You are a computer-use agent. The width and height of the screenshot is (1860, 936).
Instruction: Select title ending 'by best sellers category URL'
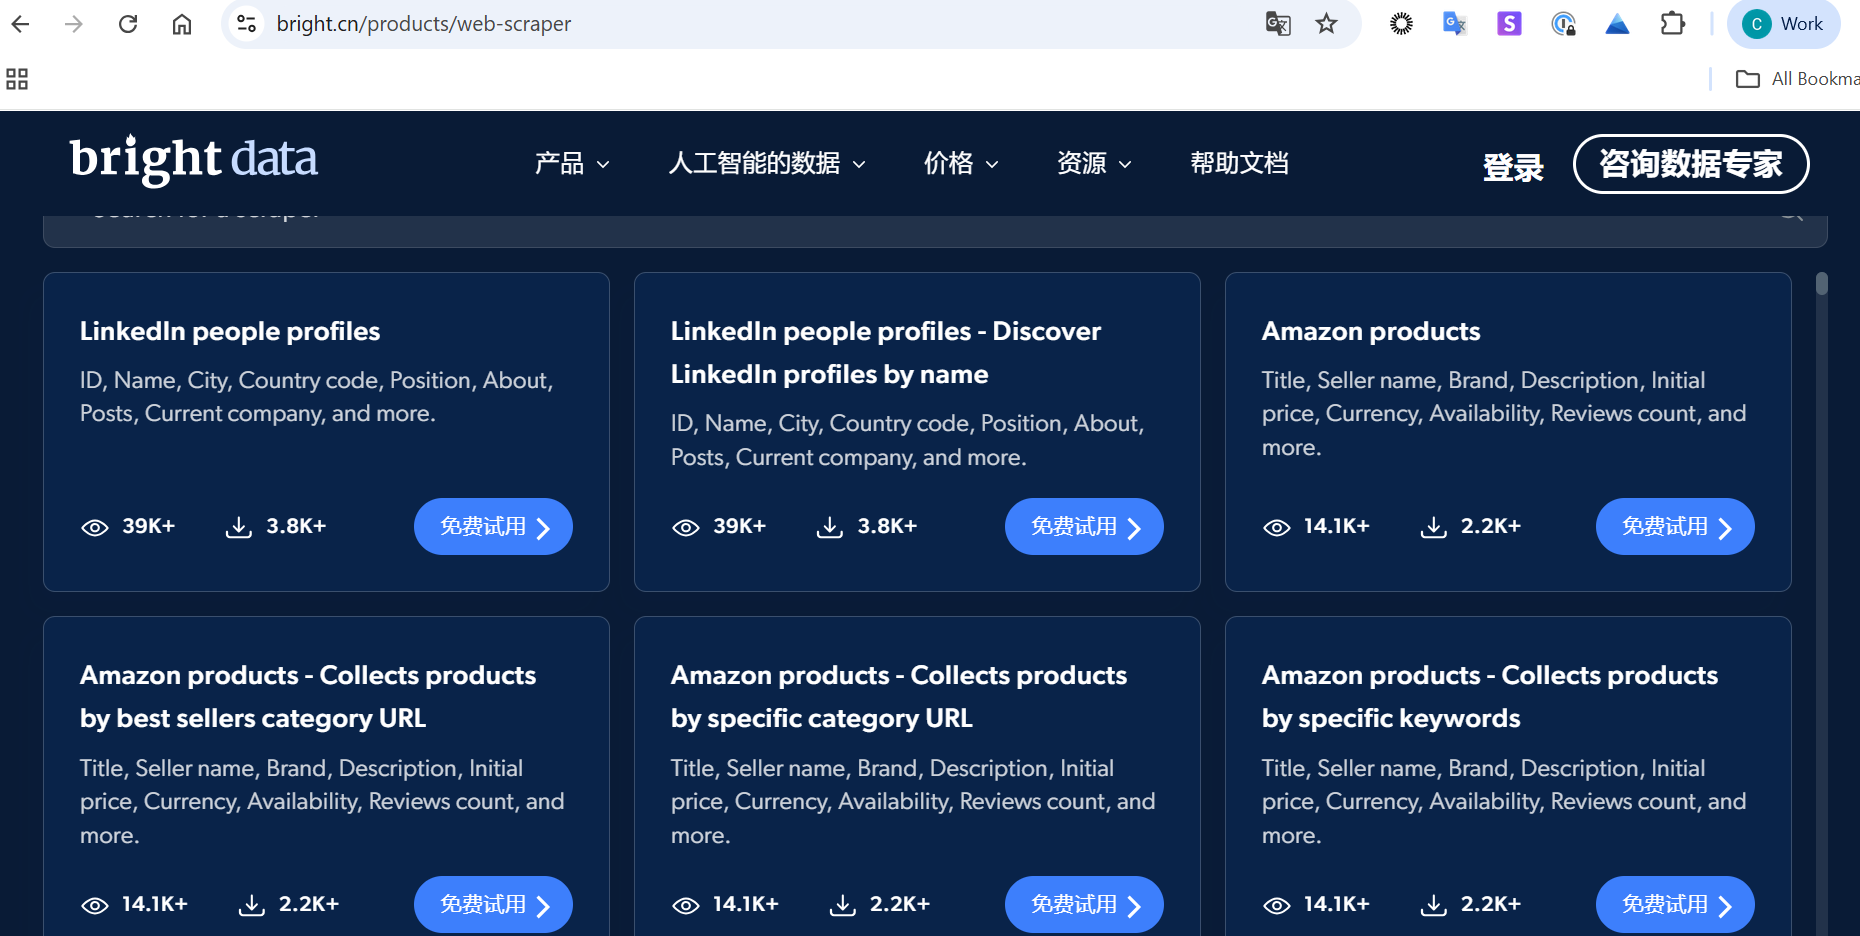308,696
